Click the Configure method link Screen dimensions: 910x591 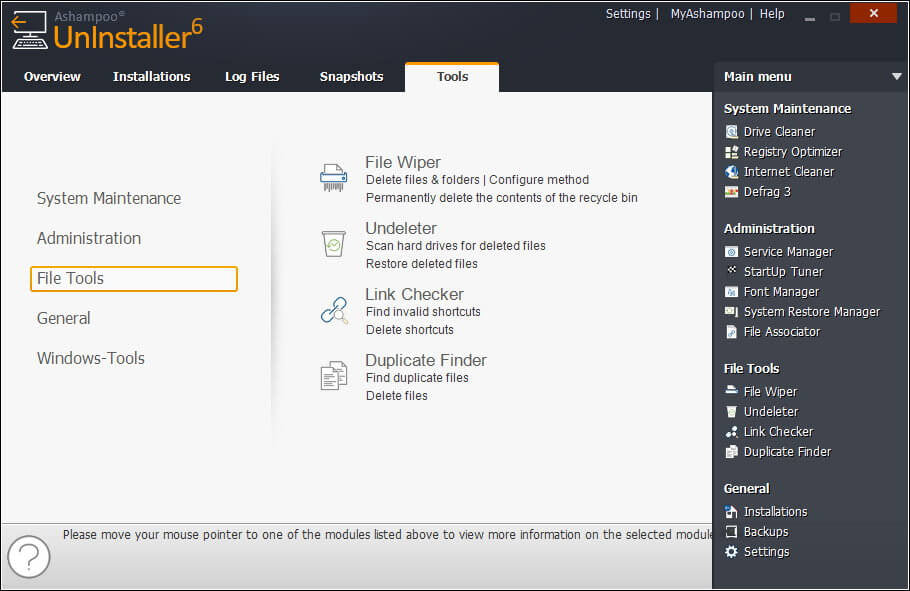click(539, 180)
